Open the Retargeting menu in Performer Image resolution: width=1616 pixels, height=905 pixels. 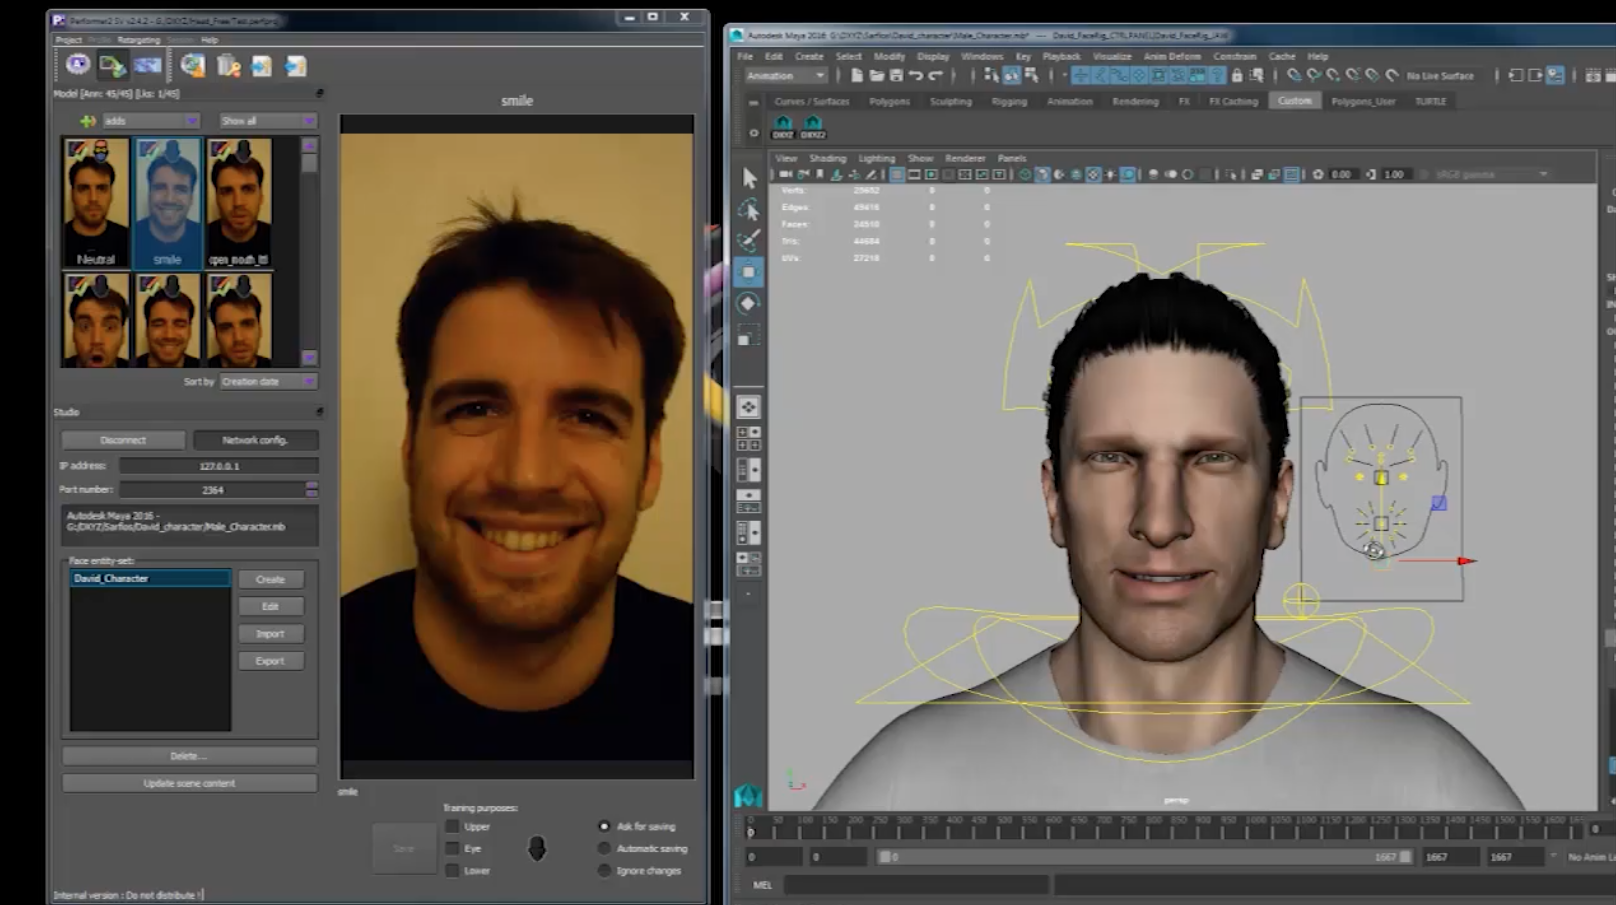[138, 40]
